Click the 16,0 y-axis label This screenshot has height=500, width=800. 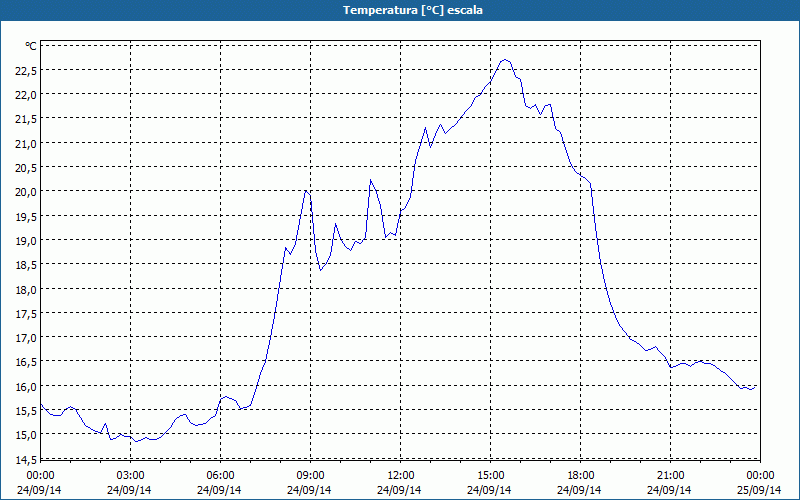coord(26,387)
